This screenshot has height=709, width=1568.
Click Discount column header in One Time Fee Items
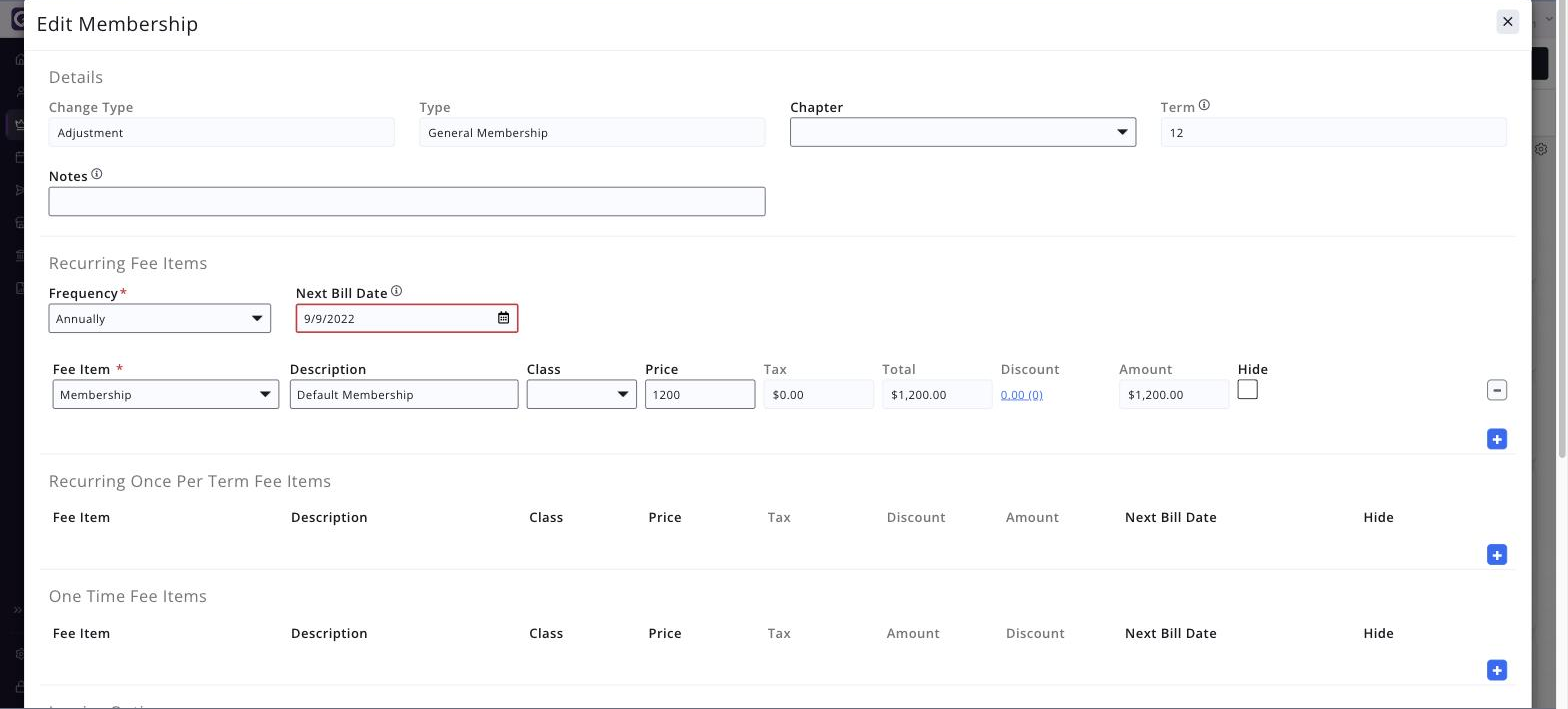click(1035, 633)
